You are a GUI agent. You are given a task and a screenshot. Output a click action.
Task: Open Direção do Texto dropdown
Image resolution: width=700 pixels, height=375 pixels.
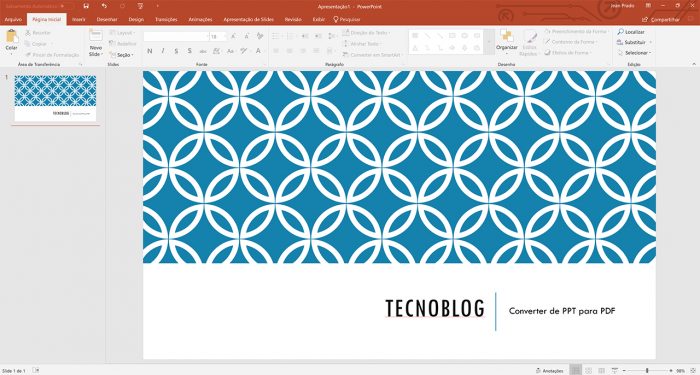pyautogui.click(x=366, y=33)
